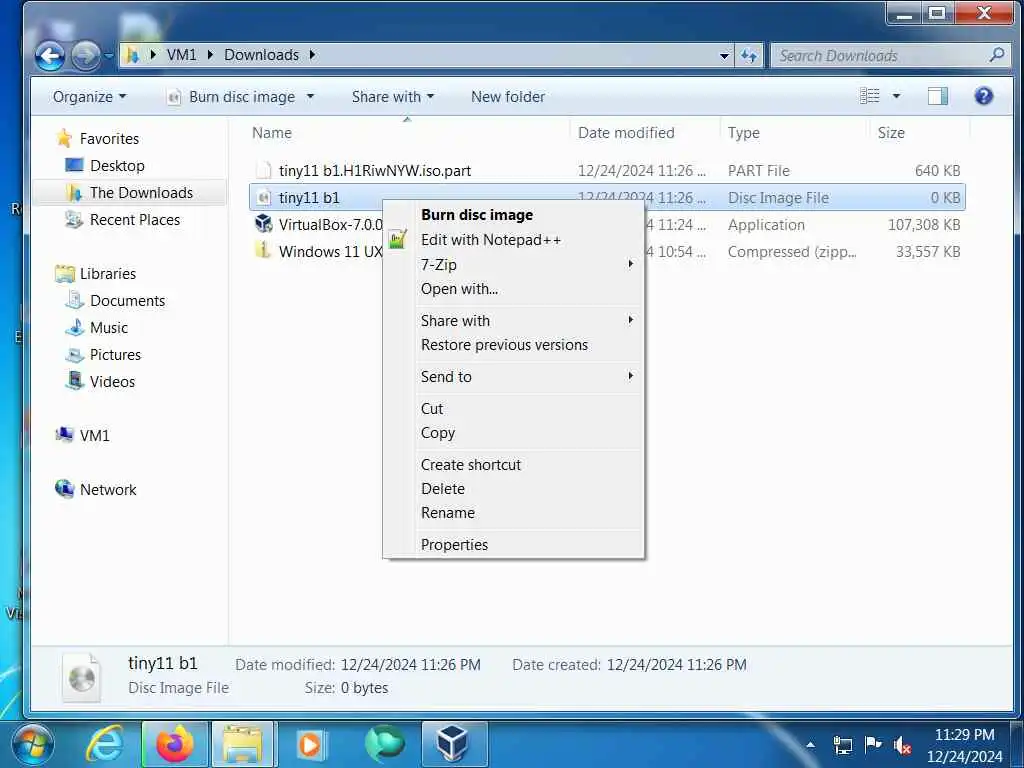Click the muted volume speaker tray icon
Viewport: 1024px width, 768px height.
[902, 745]
